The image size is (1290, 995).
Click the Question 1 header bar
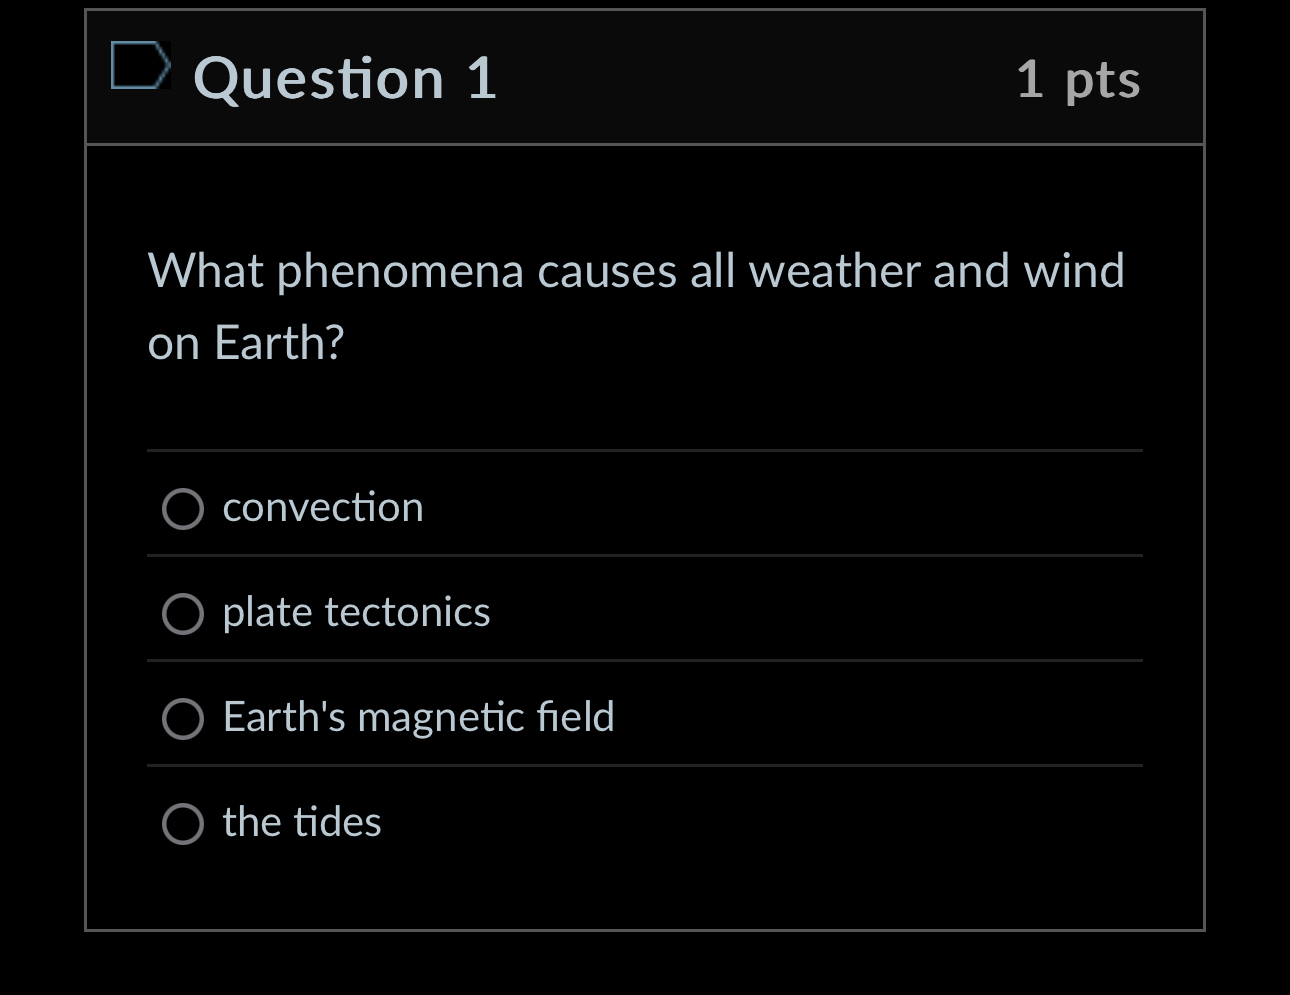click(645, 78)
